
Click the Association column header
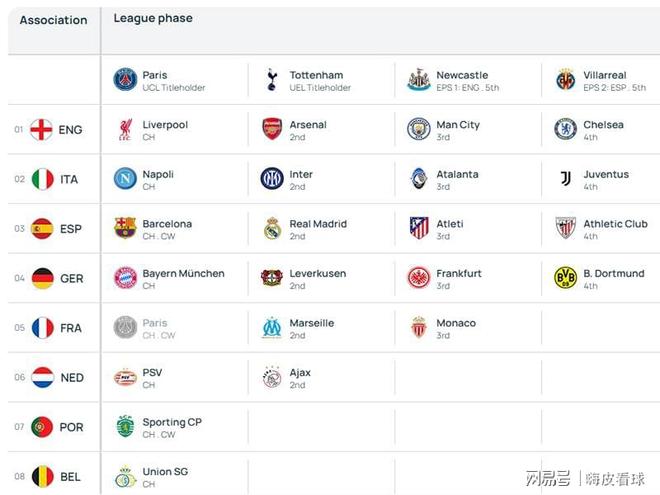[53, 20]
